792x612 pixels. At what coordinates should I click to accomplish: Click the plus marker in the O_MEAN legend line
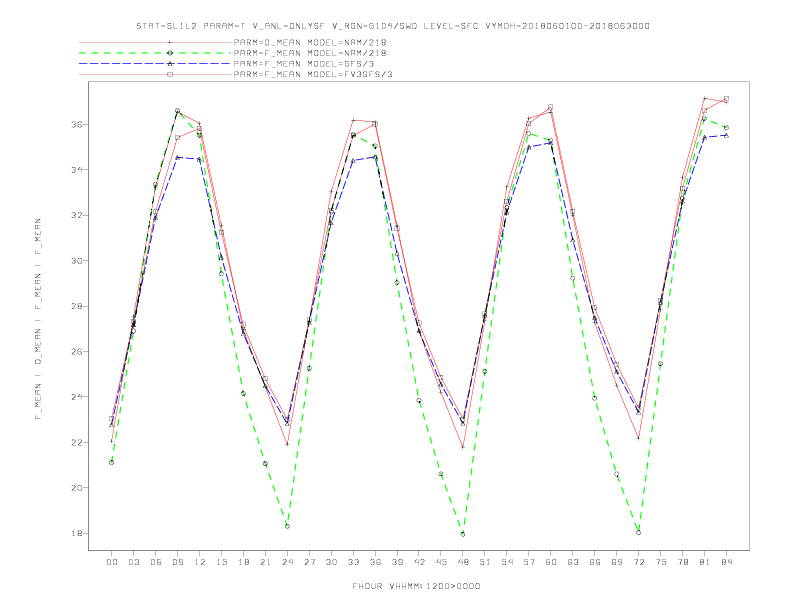(170, 42)
